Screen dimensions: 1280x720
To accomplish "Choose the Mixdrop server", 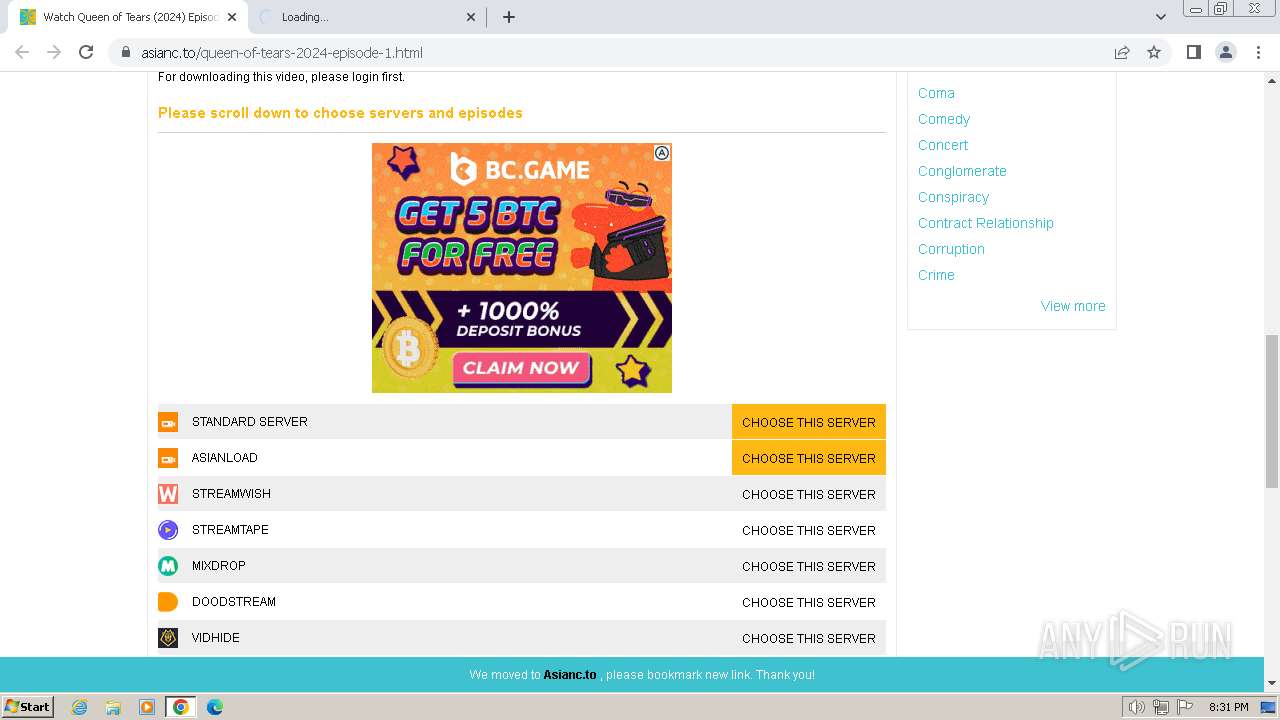I will click(809, 566).
